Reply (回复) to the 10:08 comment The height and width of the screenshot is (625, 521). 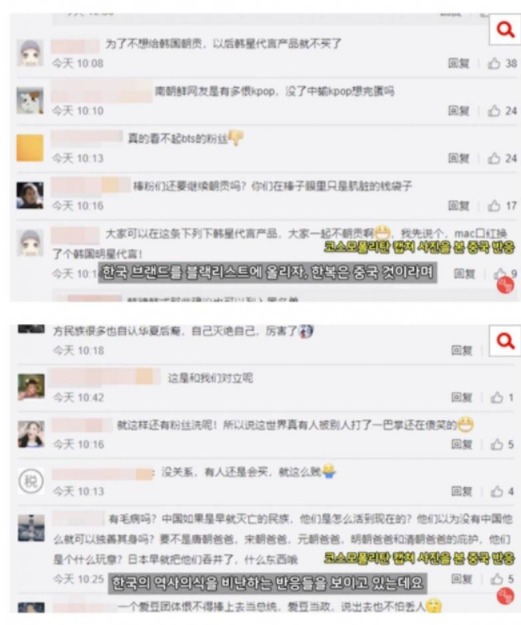(x=459, y=63)
